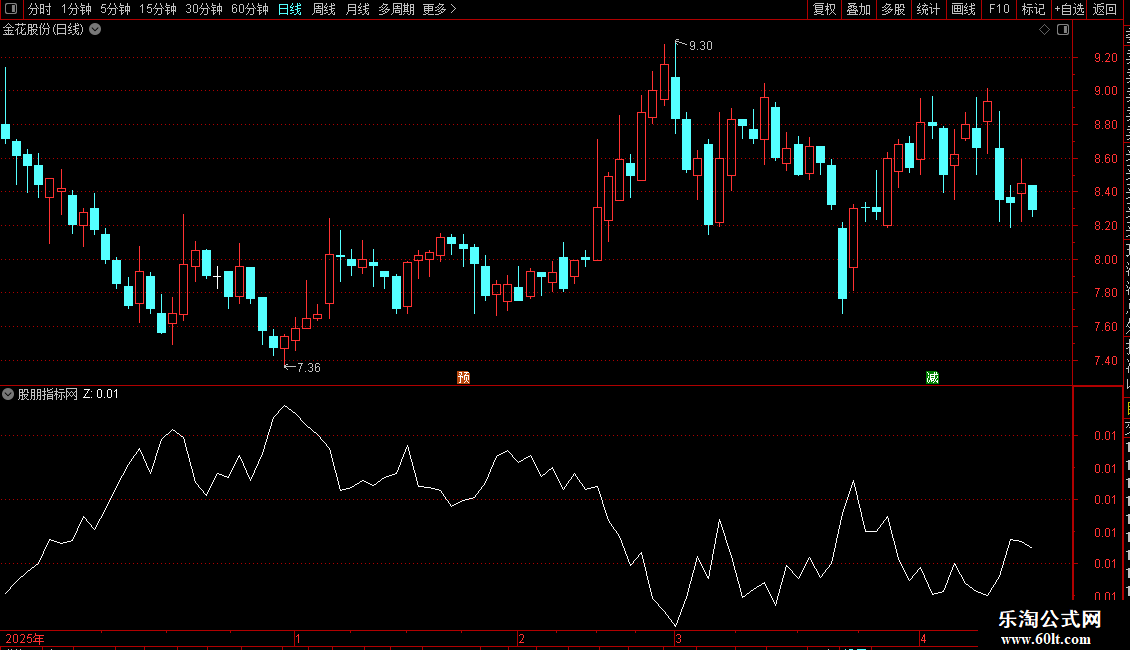
Task: Open the 复权 adjustment option
Action: click(824, 9)
